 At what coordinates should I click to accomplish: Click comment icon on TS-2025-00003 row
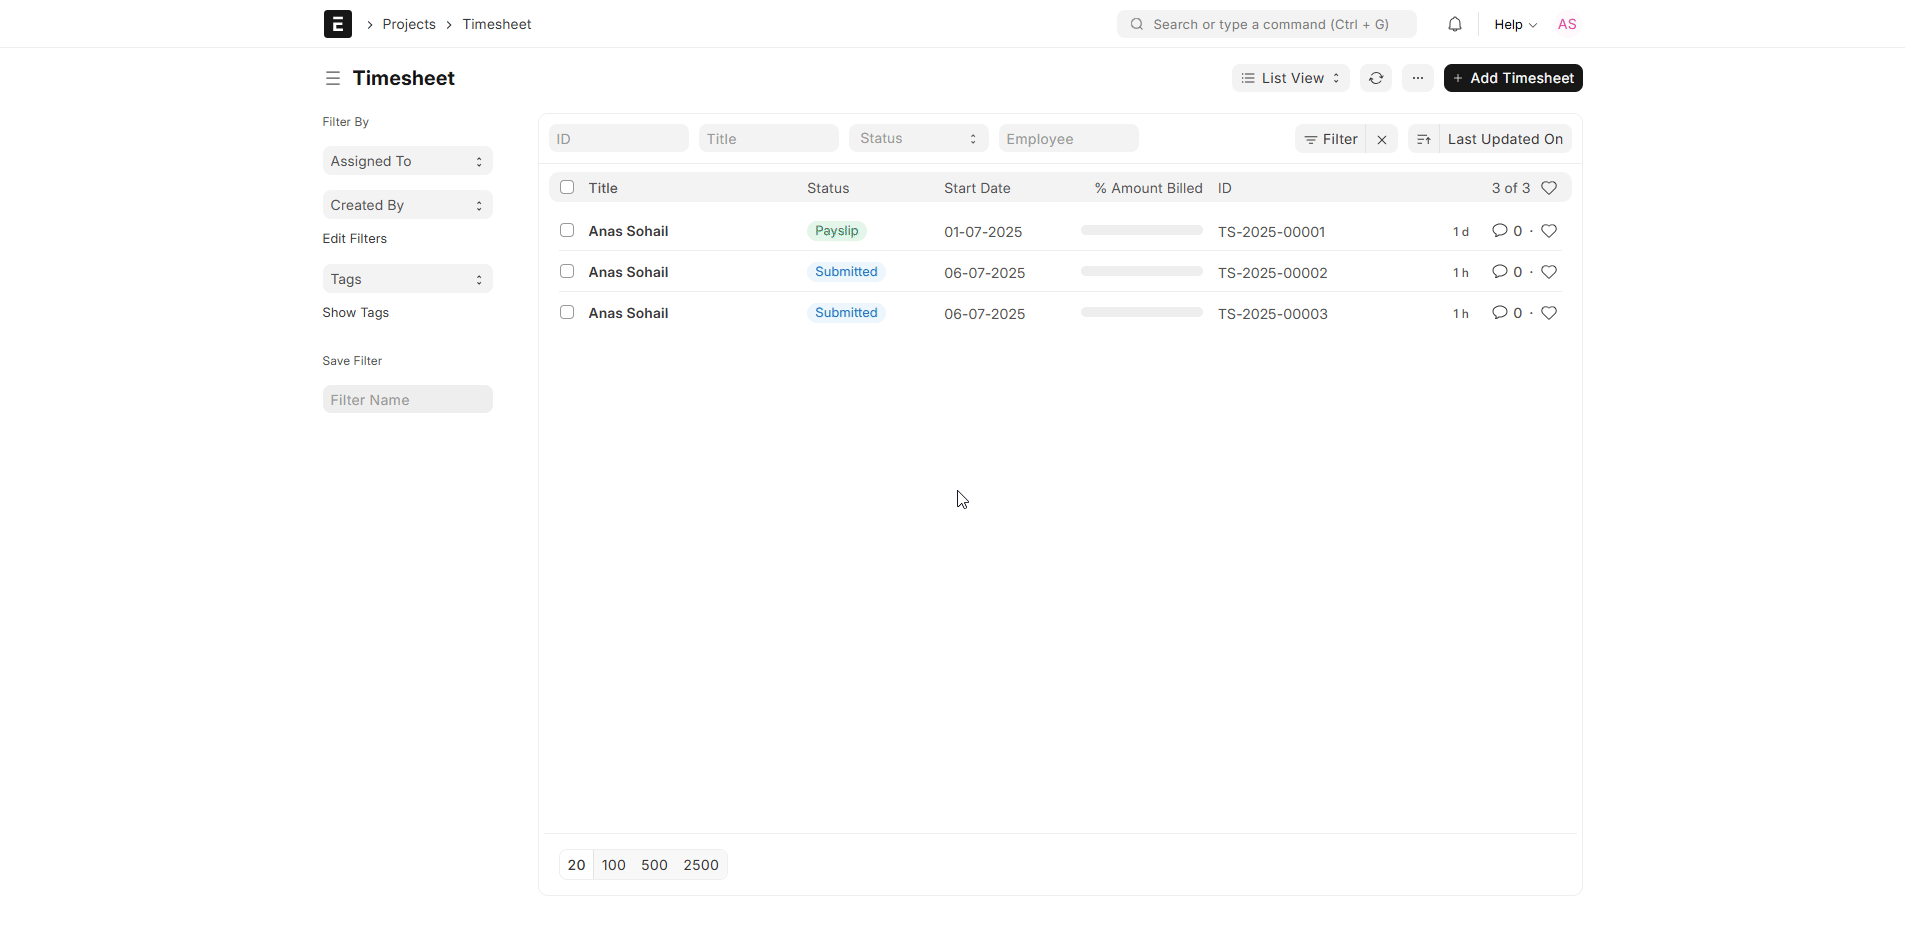[x=1499, y=313]
